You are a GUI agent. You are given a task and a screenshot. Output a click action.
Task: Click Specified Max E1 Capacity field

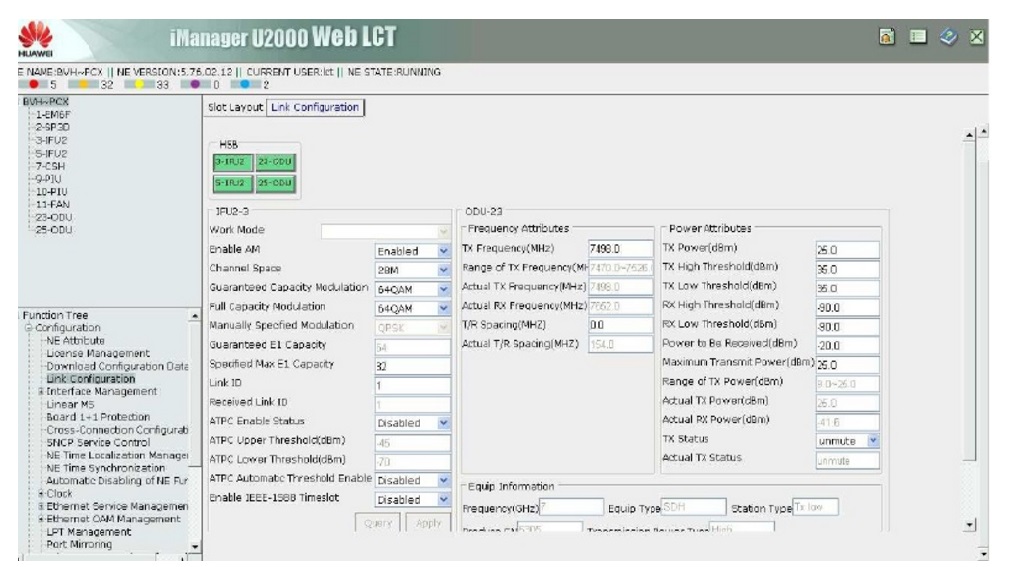[x=412, y=366]
